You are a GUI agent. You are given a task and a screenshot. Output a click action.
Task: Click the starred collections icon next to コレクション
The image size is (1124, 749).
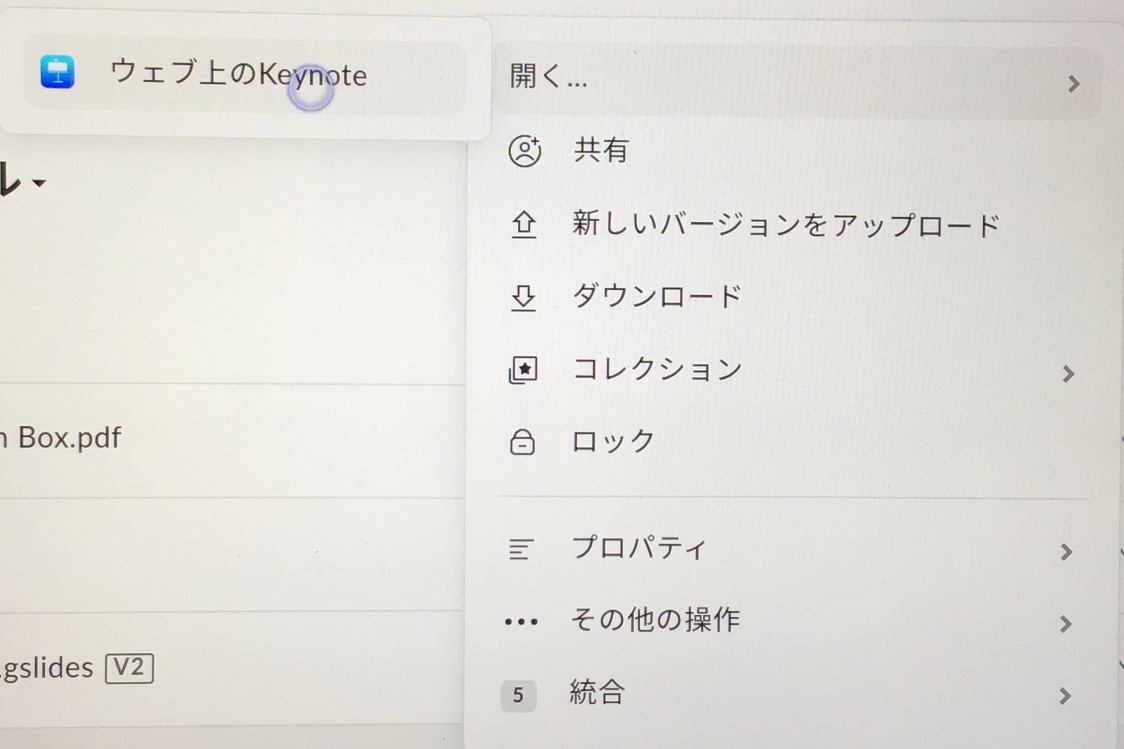pyautogui.click(x=522, y=370)
